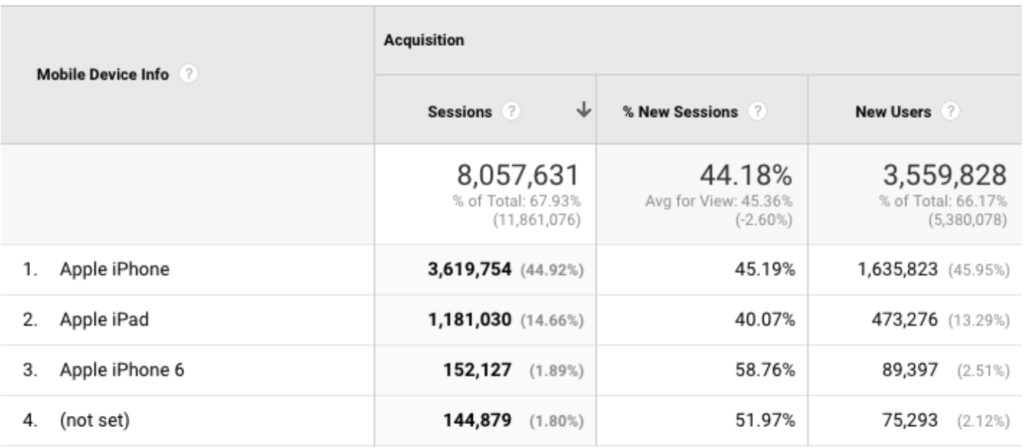The image size is (1024, 448).
Task: Click total sessions value 8,057,631
Action: click(x=516, y=176)
